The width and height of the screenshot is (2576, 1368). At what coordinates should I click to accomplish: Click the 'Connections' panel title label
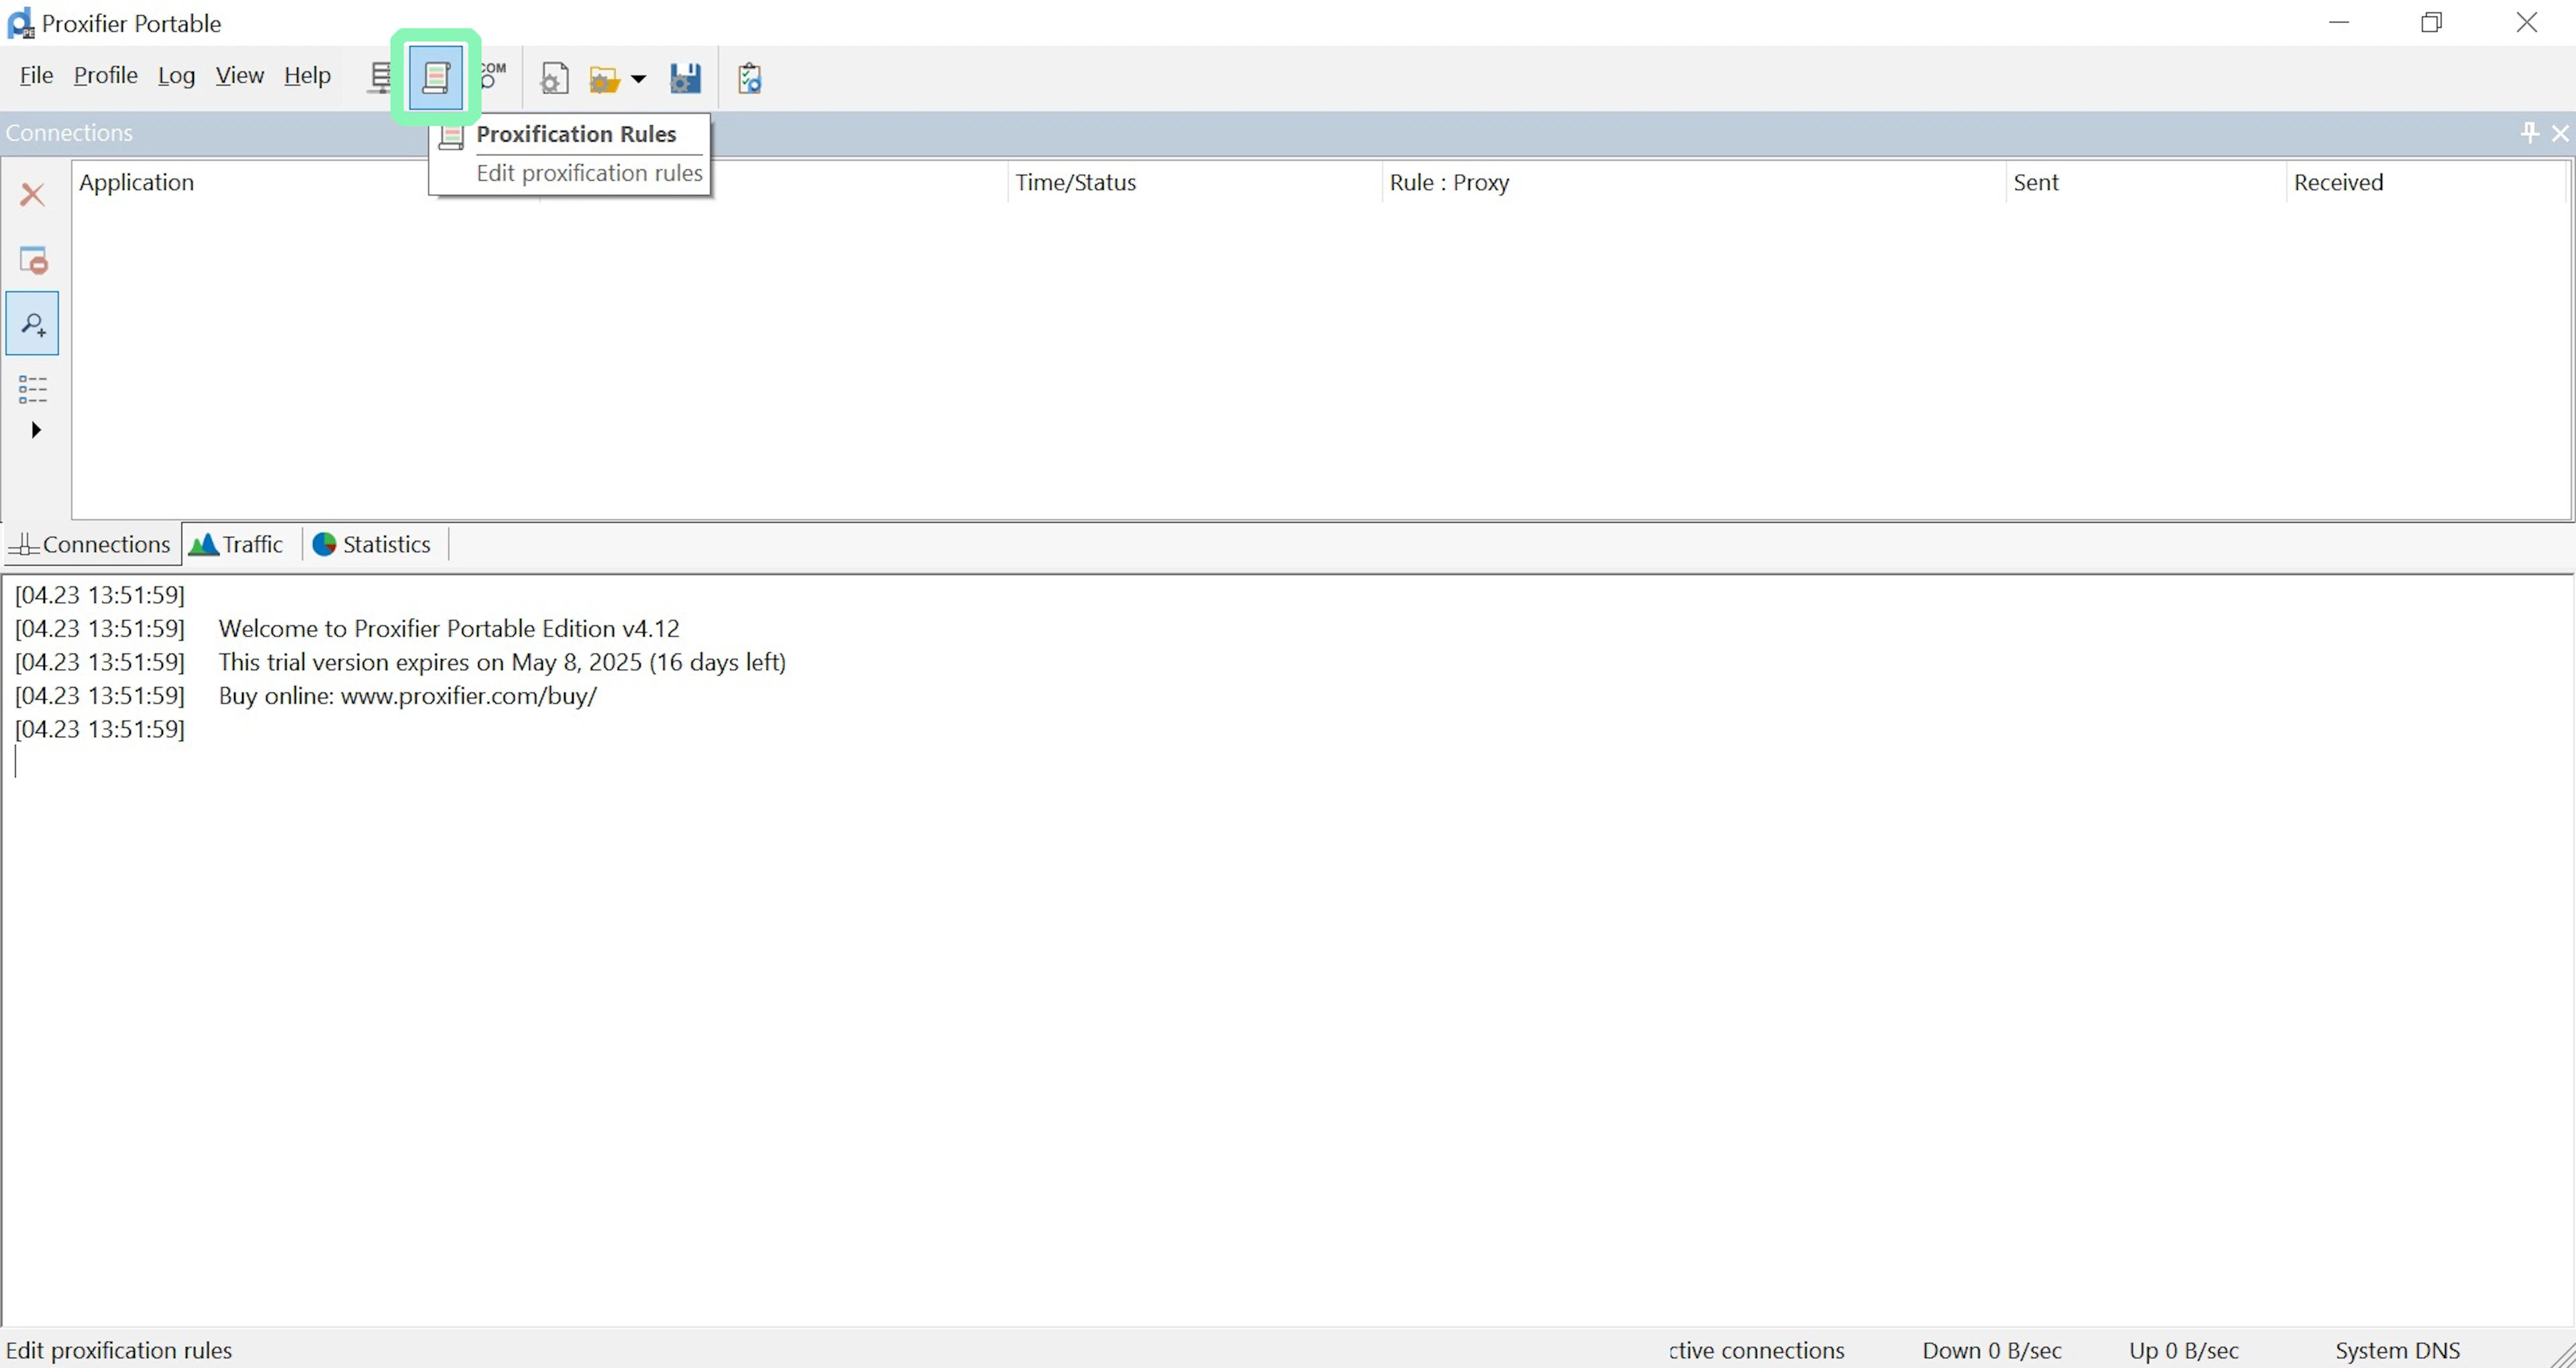click(x=69, y=133)
